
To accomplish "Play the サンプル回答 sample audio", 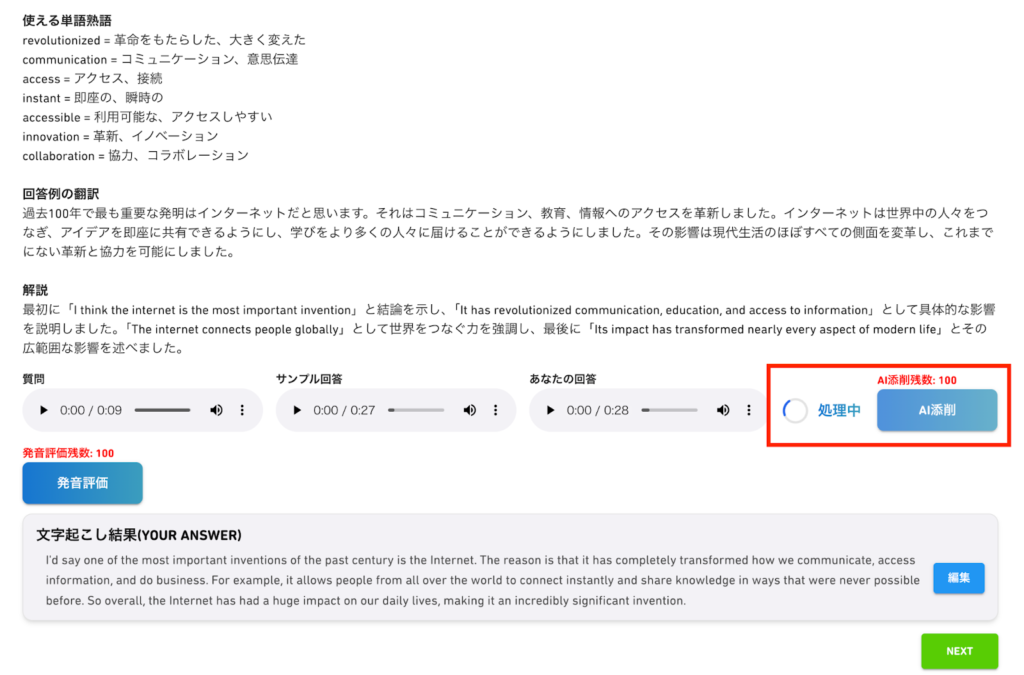I will coord(297,410).
